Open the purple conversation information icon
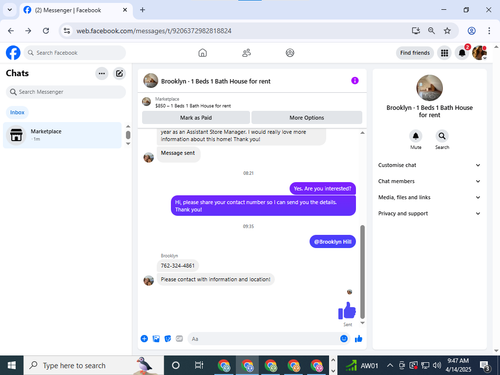Image resolution: width=500 pixels, height=375 pixels. click(355, 81)
